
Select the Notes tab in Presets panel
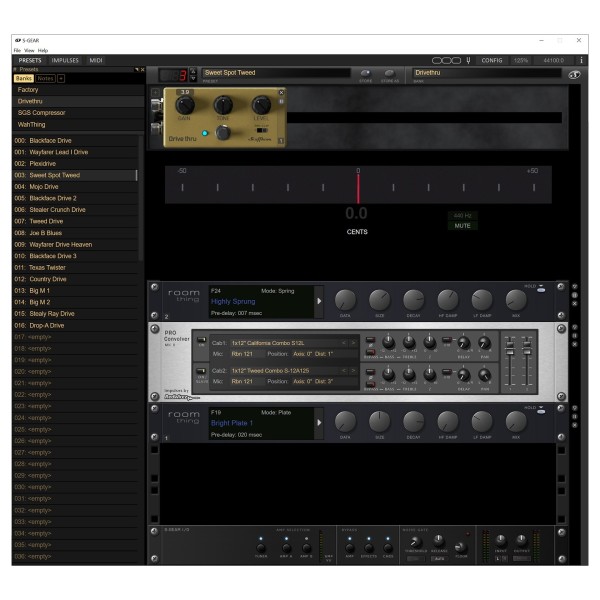tap(45, 78)
